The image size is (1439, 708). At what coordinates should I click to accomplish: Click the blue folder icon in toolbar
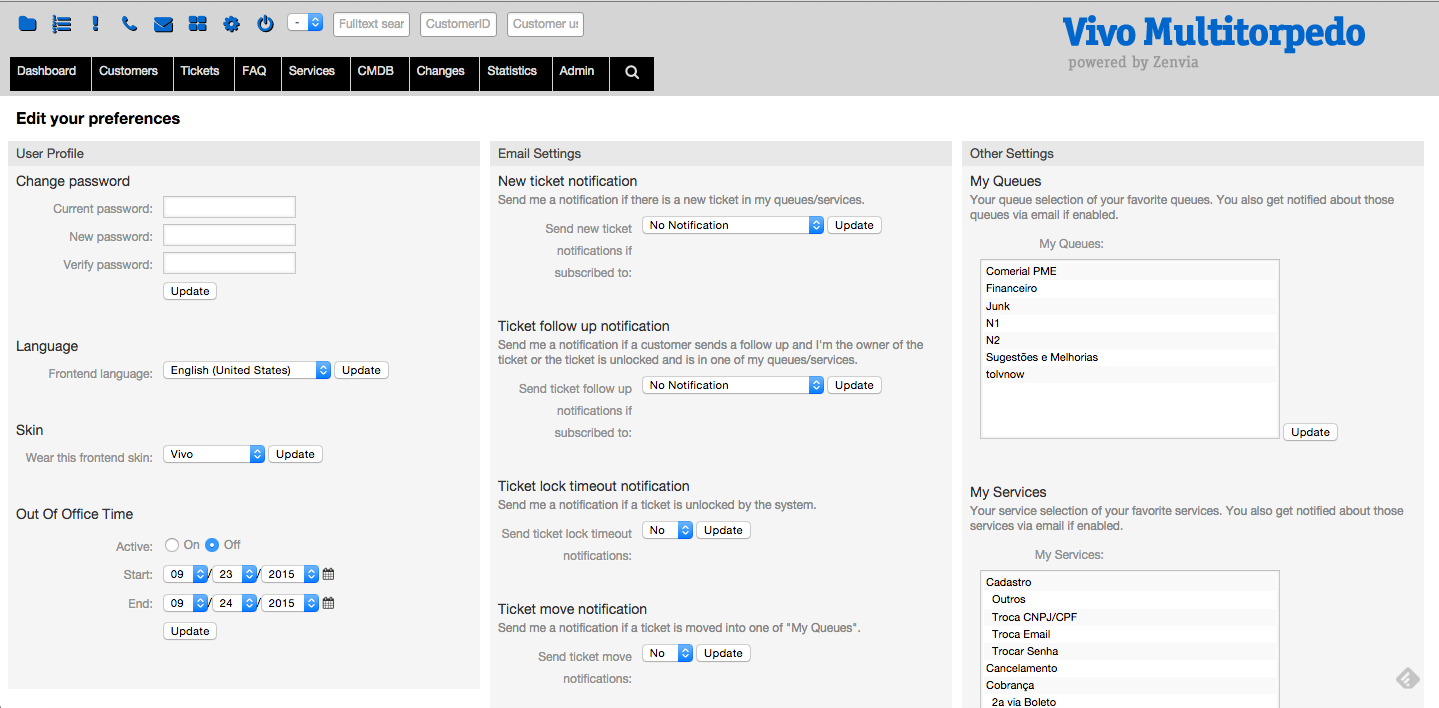click(27, 24)
